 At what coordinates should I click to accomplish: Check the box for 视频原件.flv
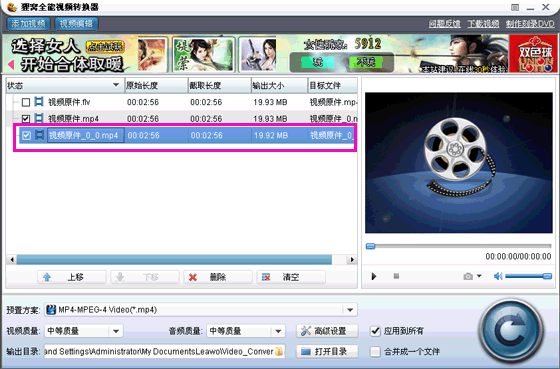[26, 103]
